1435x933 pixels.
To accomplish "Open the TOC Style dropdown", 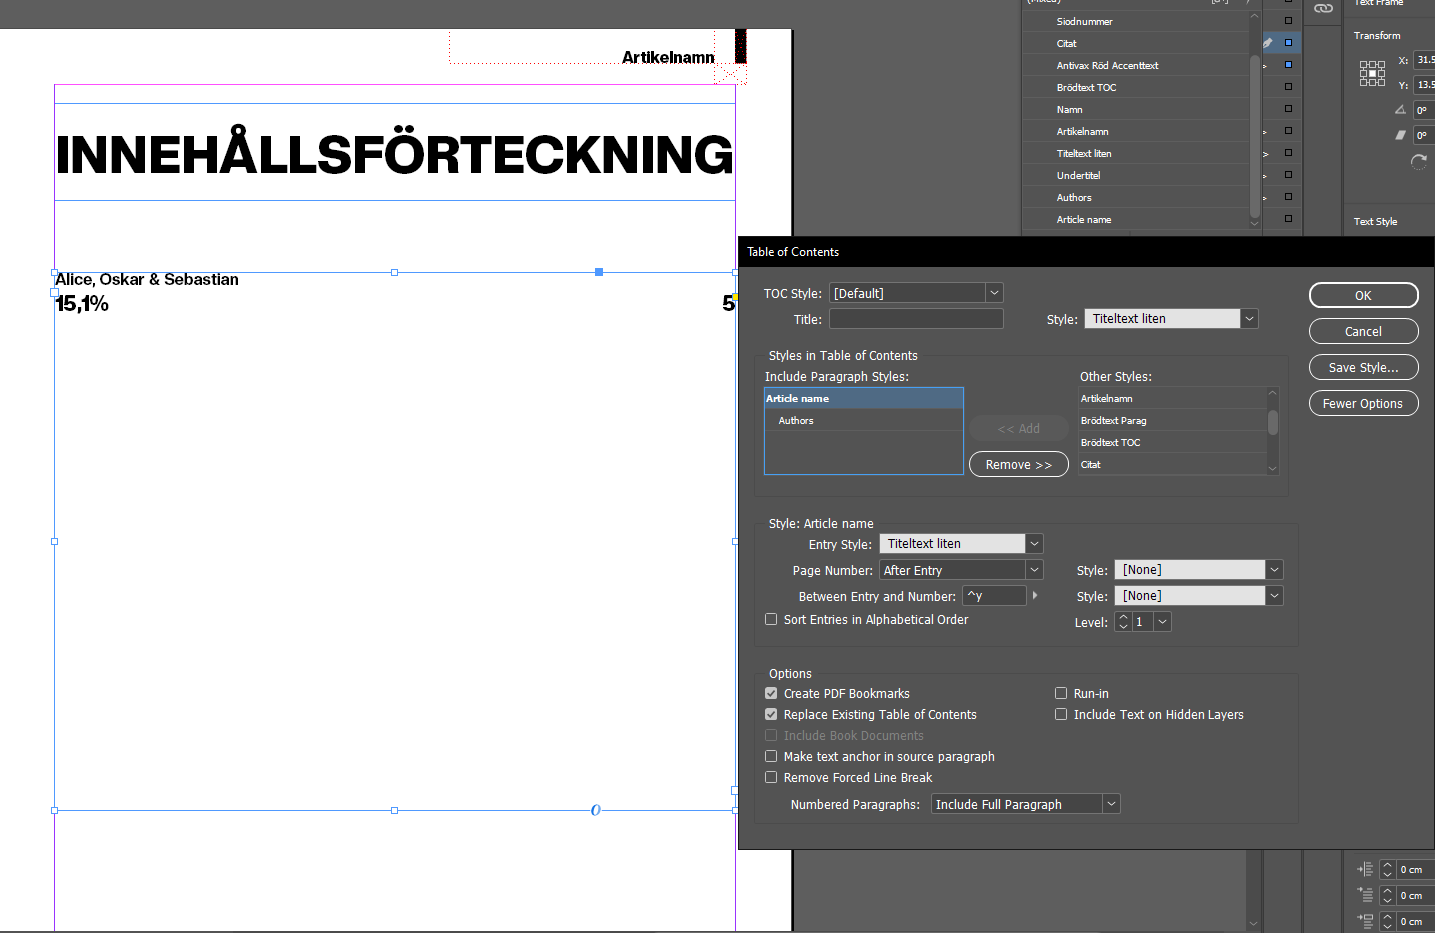I will [994, 292].
